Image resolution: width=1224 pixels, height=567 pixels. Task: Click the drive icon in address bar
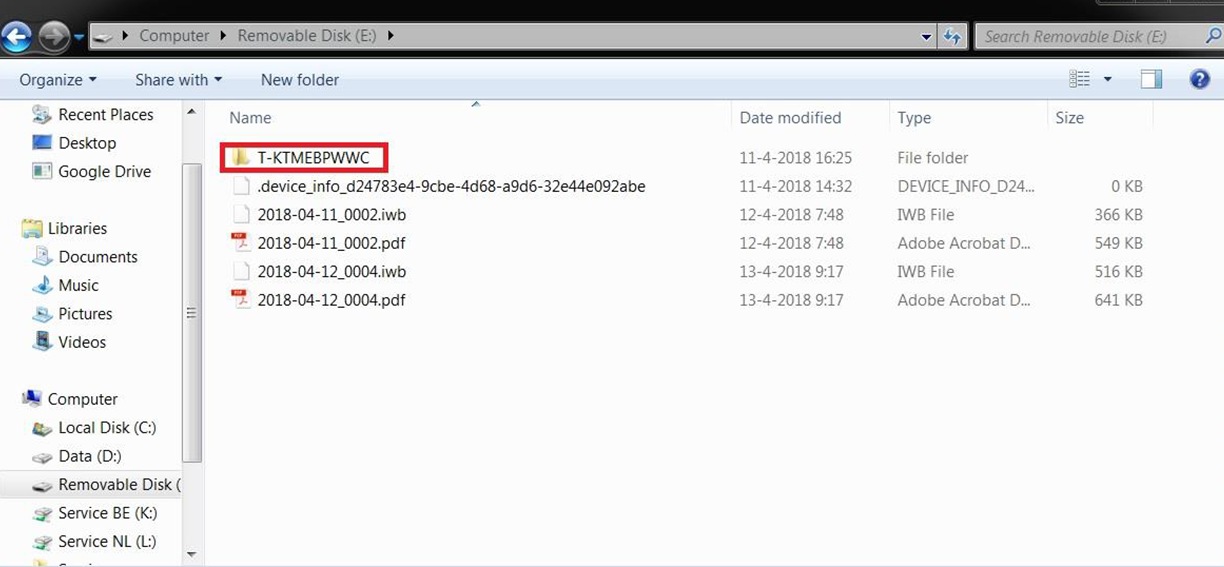click(103, 36)
